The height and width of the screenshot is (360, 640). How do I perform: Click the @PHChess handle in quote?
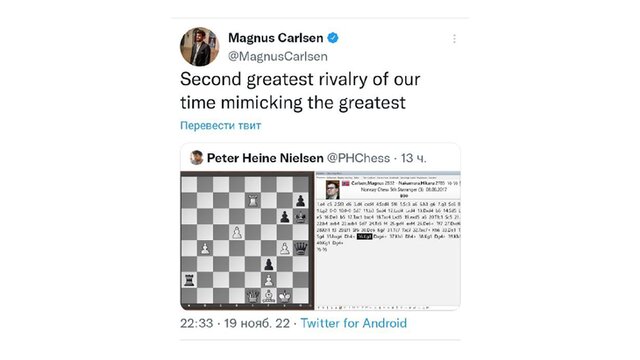pos(358,158)
